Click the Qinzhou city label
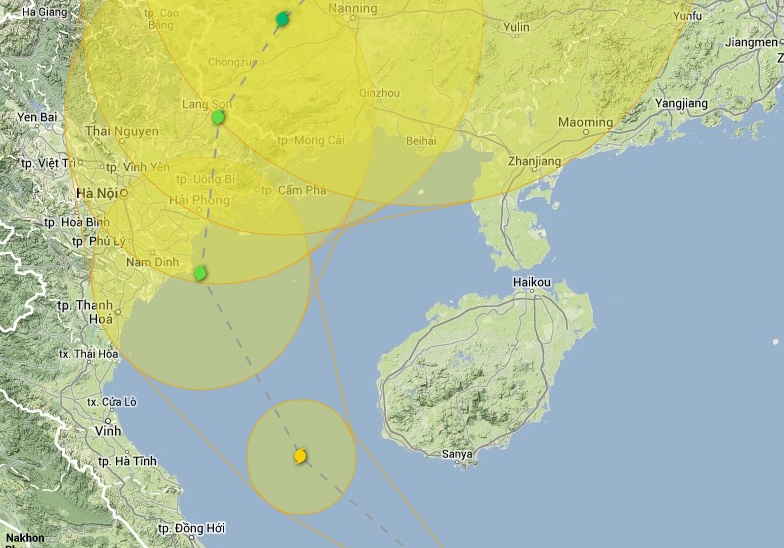Screen dimensions: 784x548 (x=378, y=93)
